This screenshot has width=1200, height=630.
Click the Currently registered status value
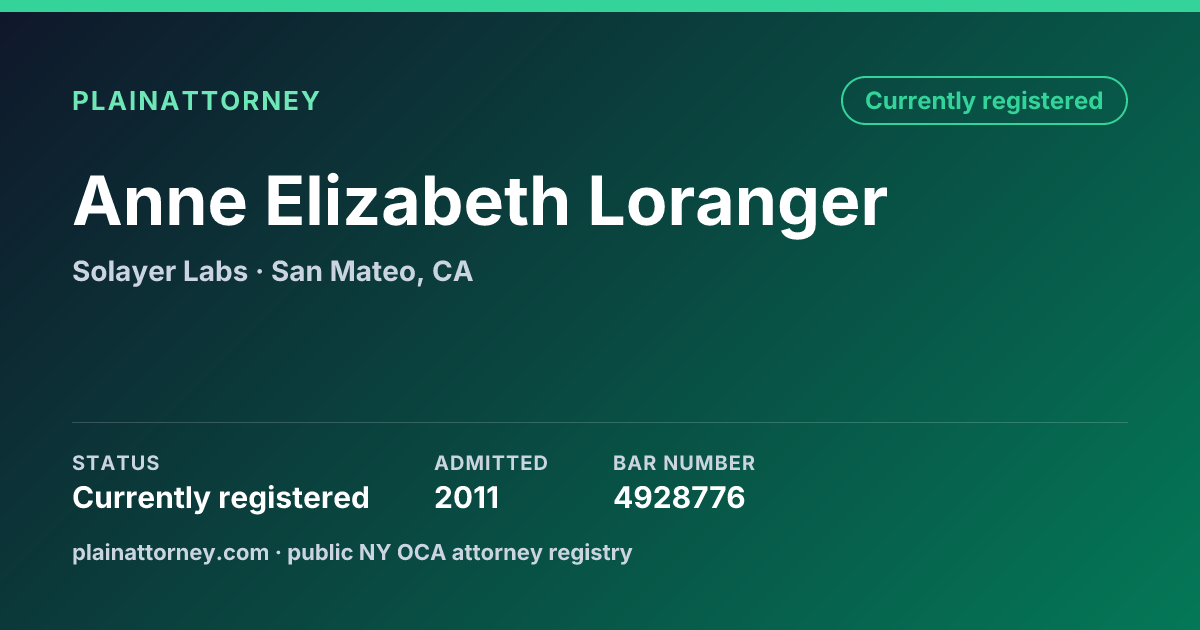click(221, 498)
